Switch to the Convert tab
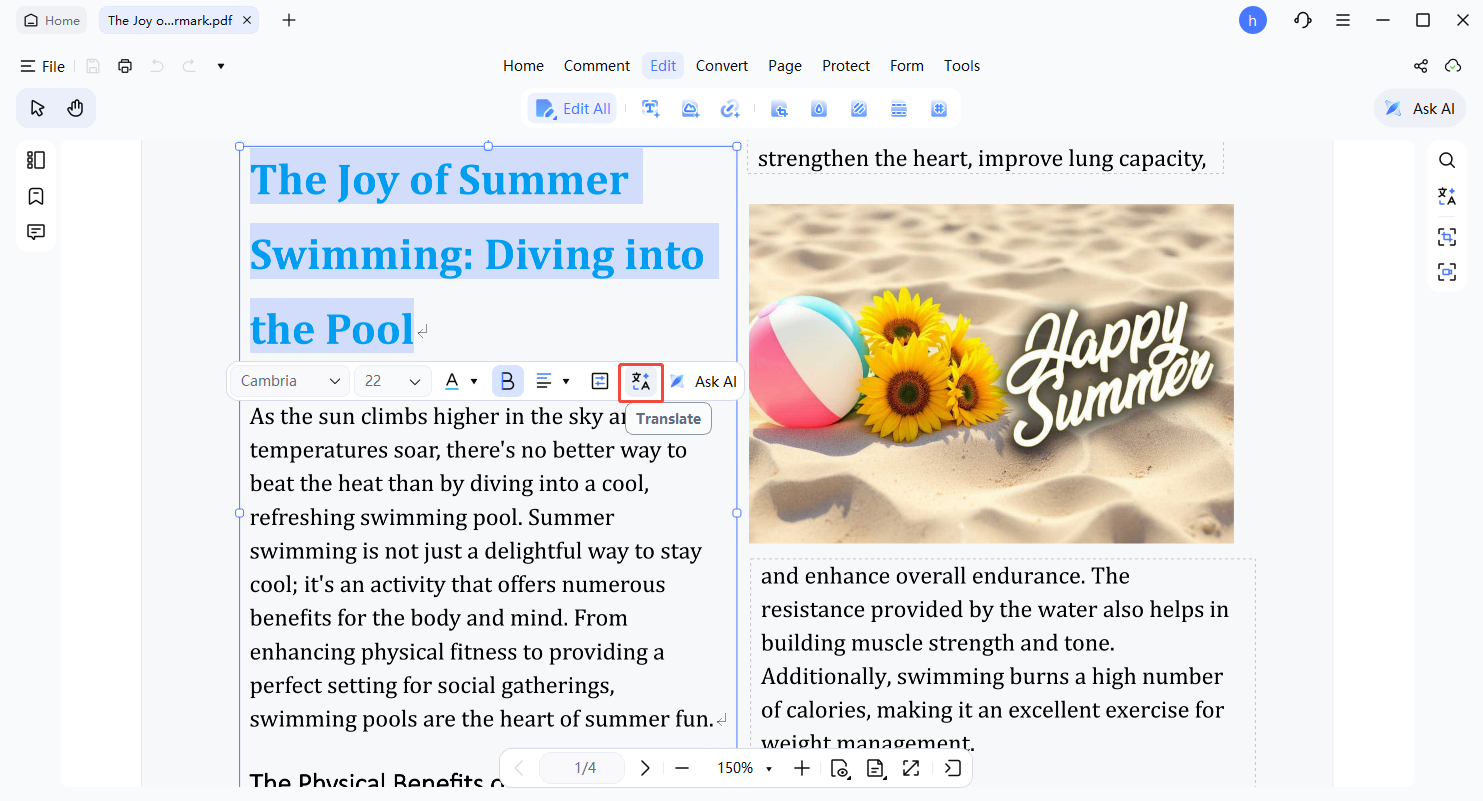The image size is (1483, 801). 722,66
